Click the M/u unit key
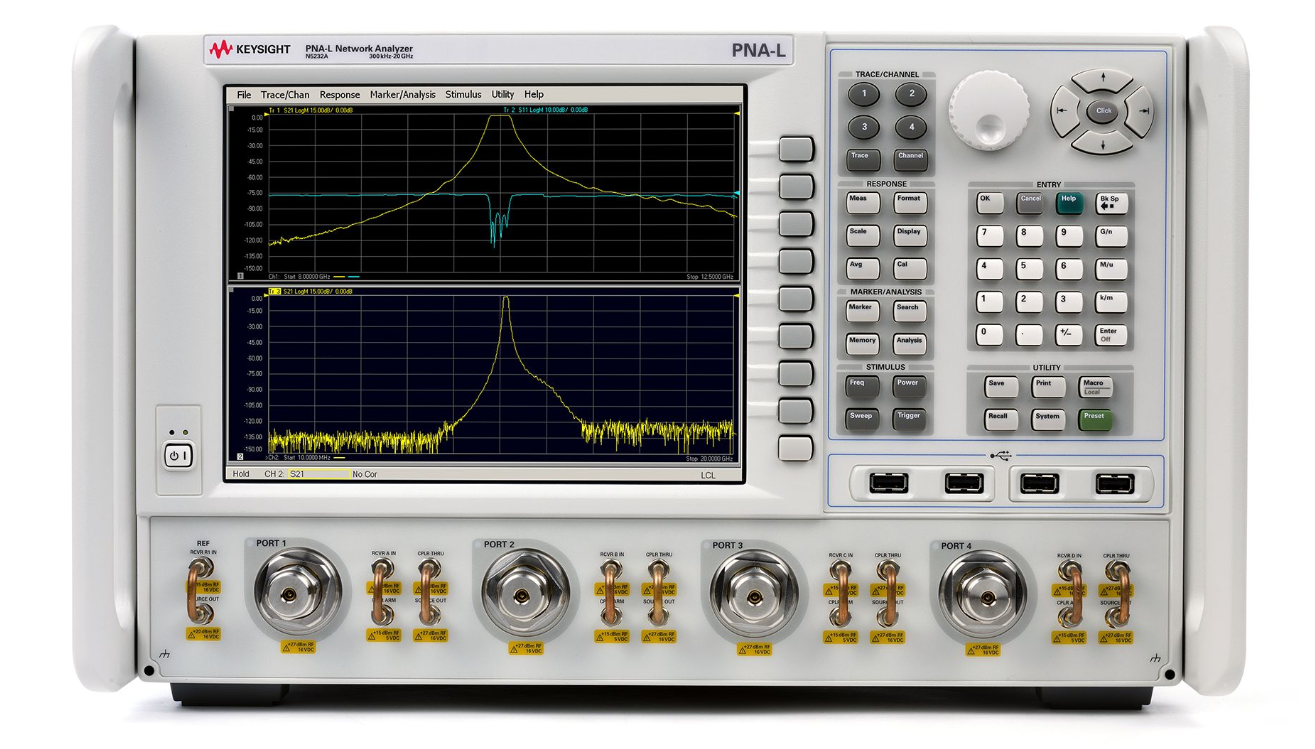Screen dimensions: 1315x749 tap(1111, 269)
